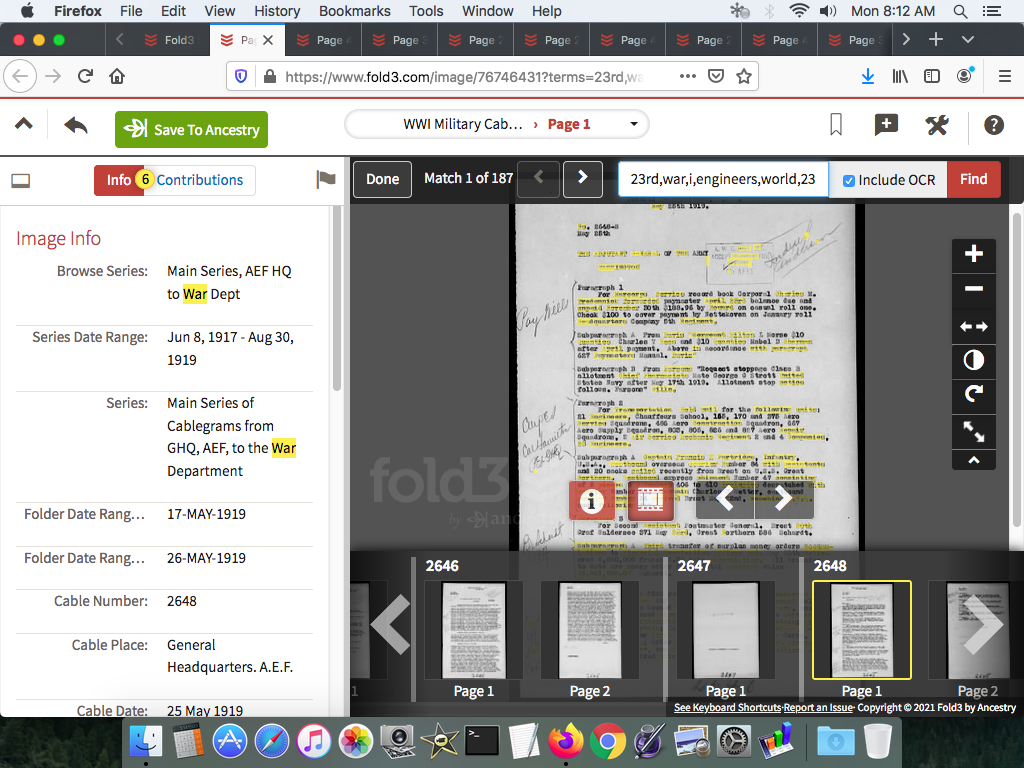The width and height of the screenshot is (1024, 768).
Task: Open the Bookmarks menu in the menu bar
Action: pos(354,11)
